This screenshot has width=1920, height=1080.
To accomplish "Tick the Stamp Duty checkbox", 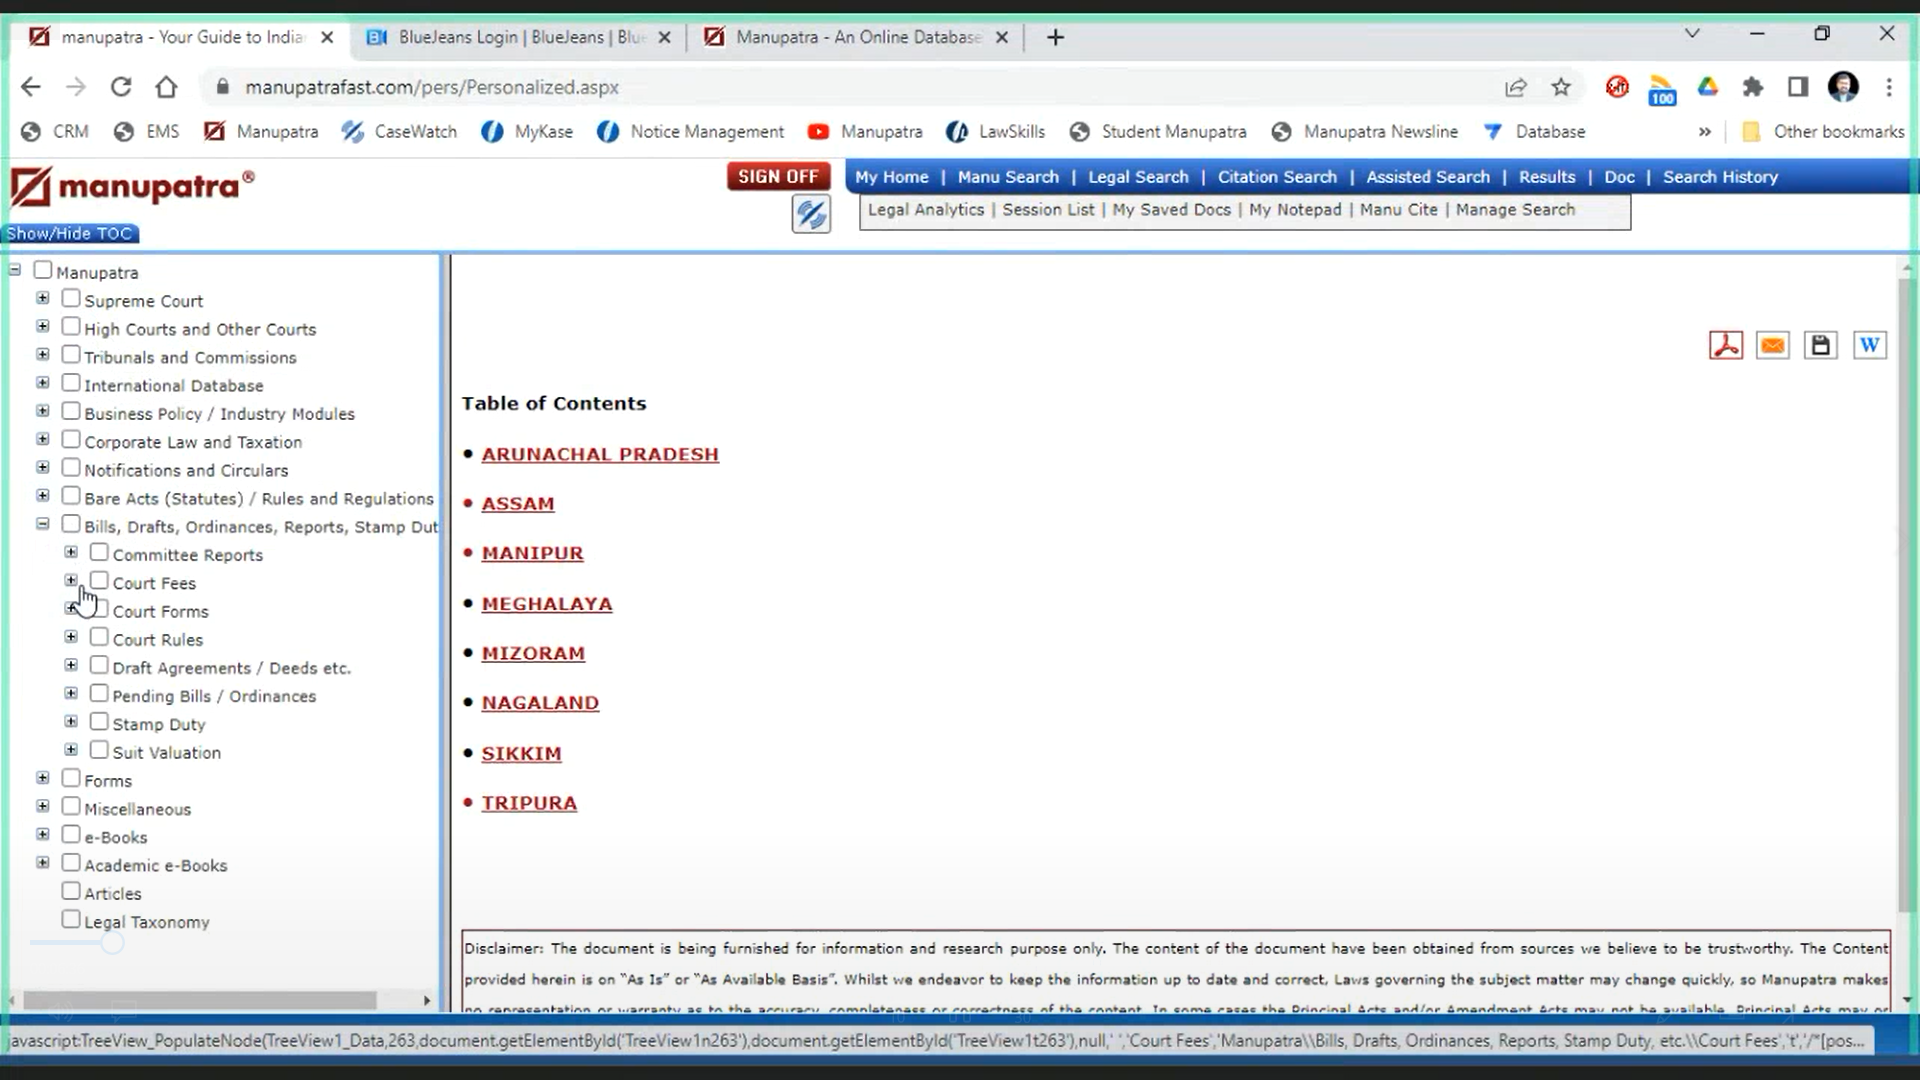I will (99, 721).
